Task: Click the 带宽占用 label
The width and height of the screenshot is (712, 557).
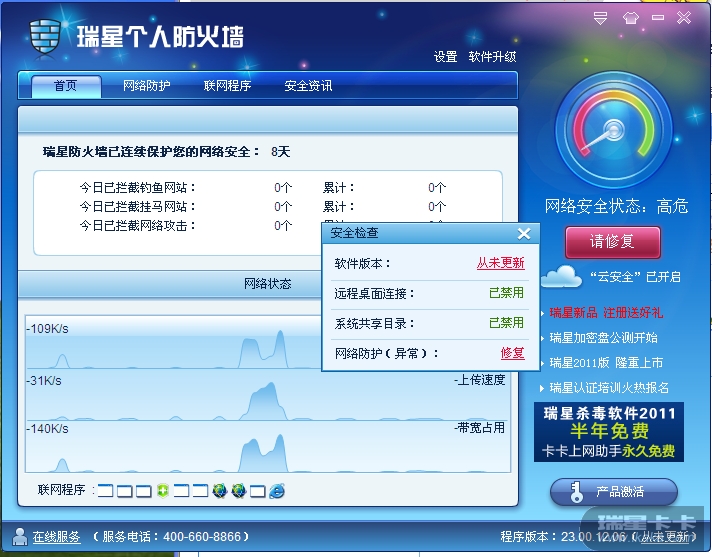Action: 480,428
